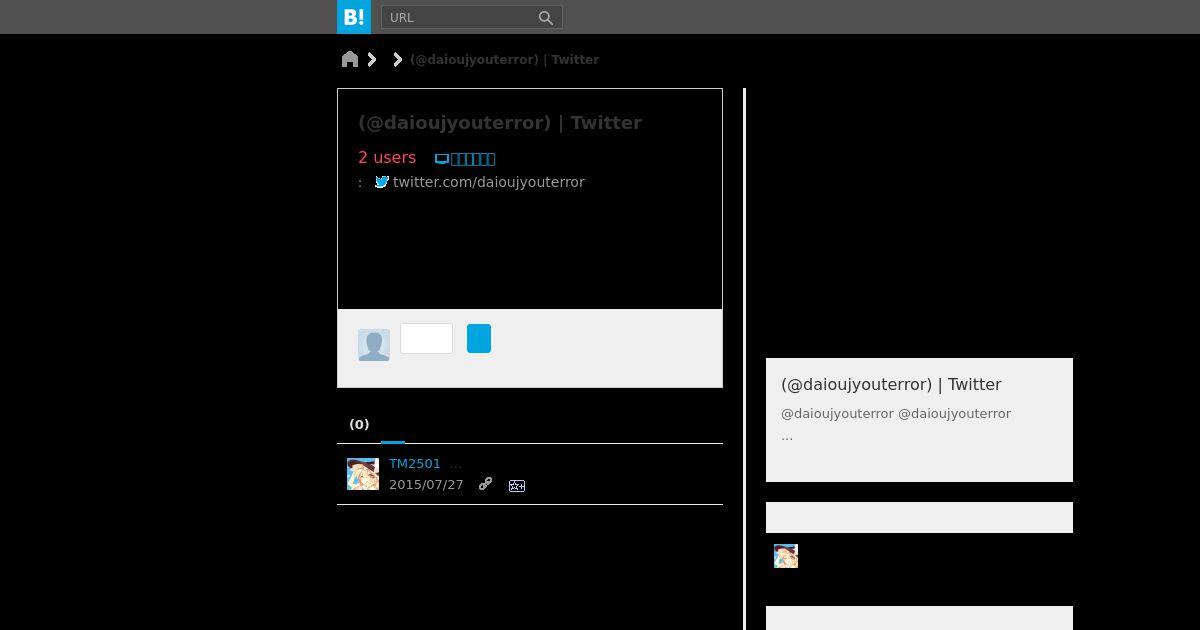The width and height of the screenshot is (1200, 630).
Task: Go to home via breadcrumb house icon
Action: tap(350, 60)
